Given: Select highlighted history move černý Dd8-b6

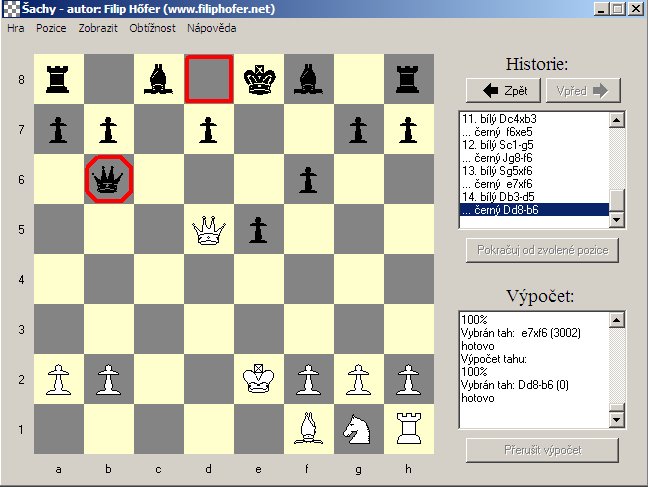Looking at the screenshot, I should (x=534, y=210).
